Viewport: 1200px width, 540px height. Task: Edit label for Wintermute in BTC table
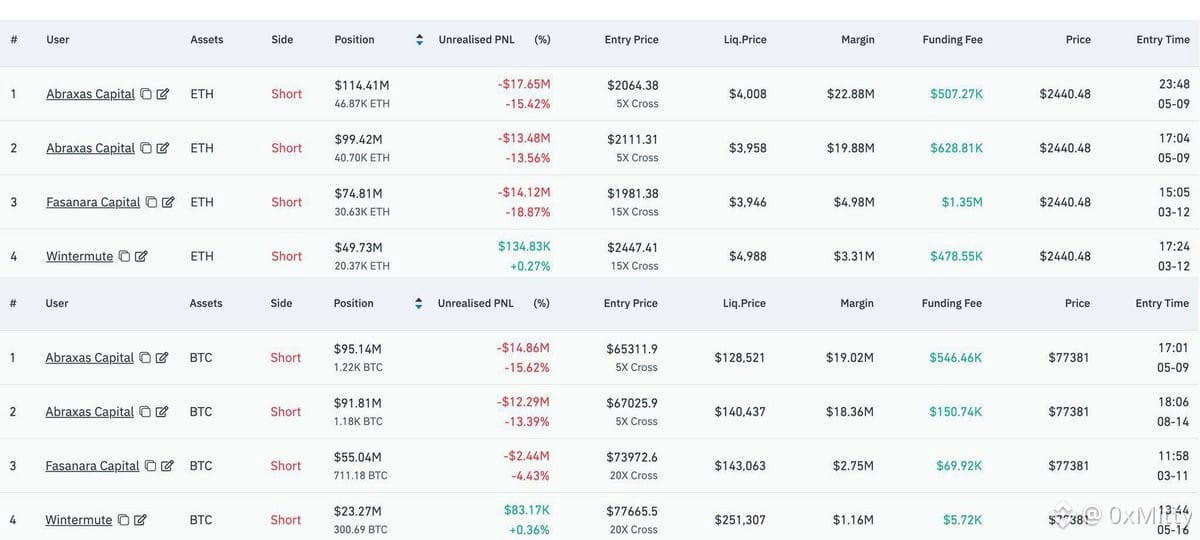(x=140, y=520)
